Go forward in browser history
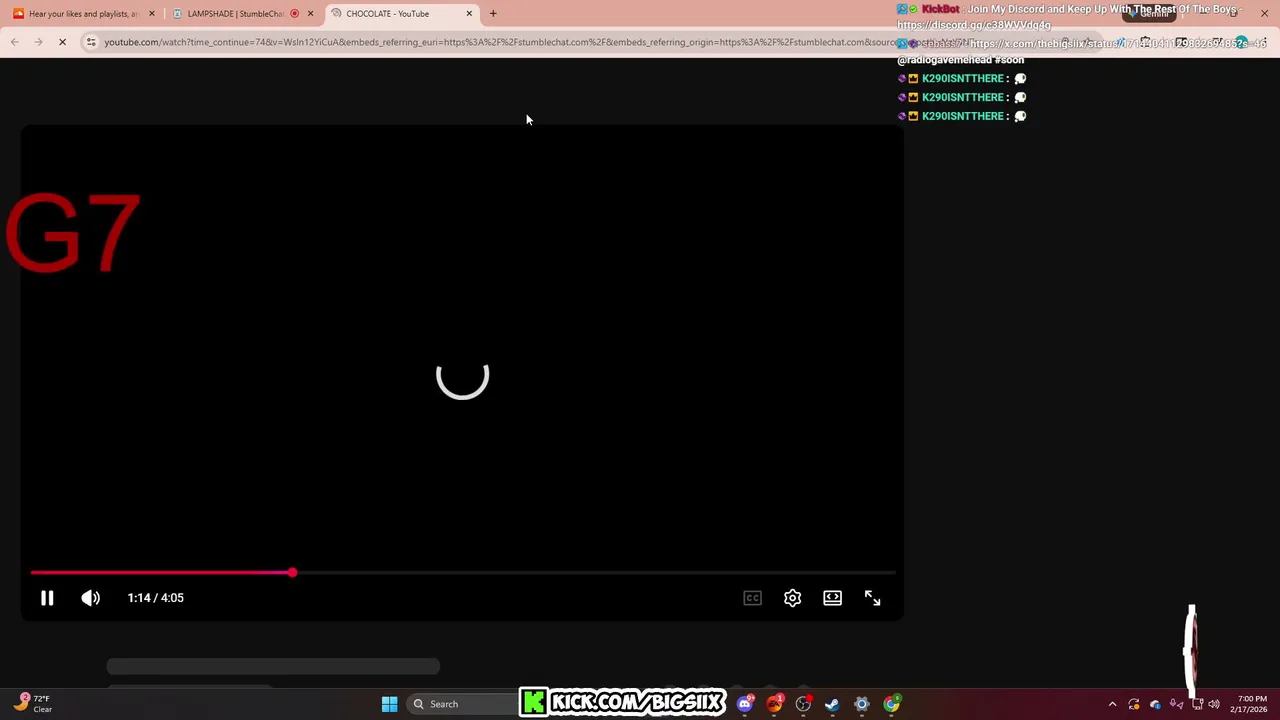Viewport: 1280px width, 720px height. click(38, 42)
